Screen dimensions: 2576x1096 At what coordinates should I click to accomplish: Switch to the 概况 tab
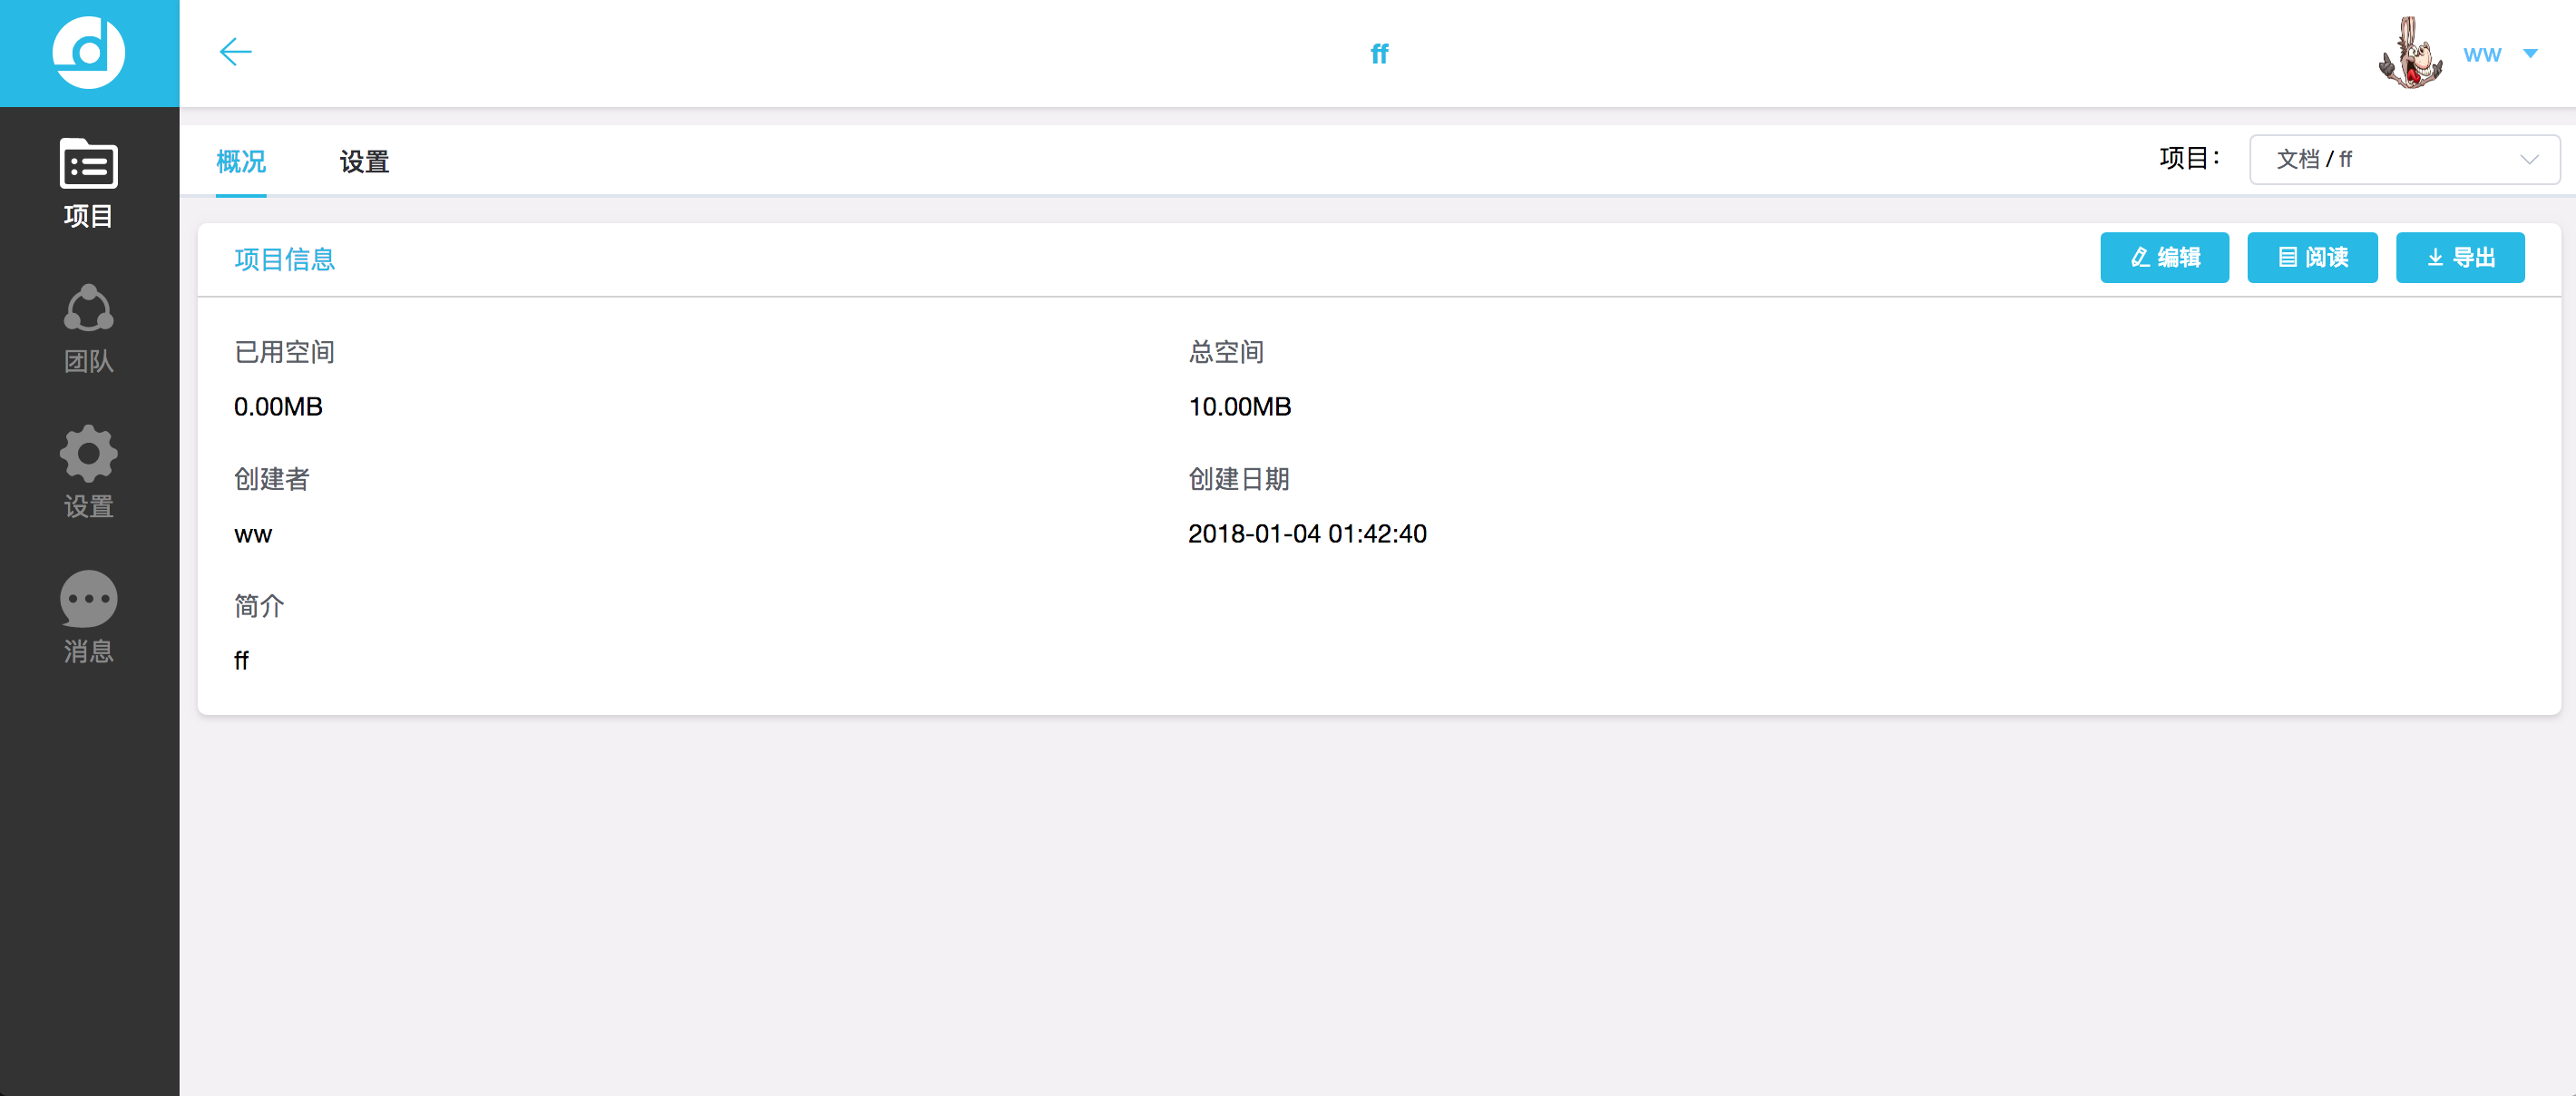(241, 161)
